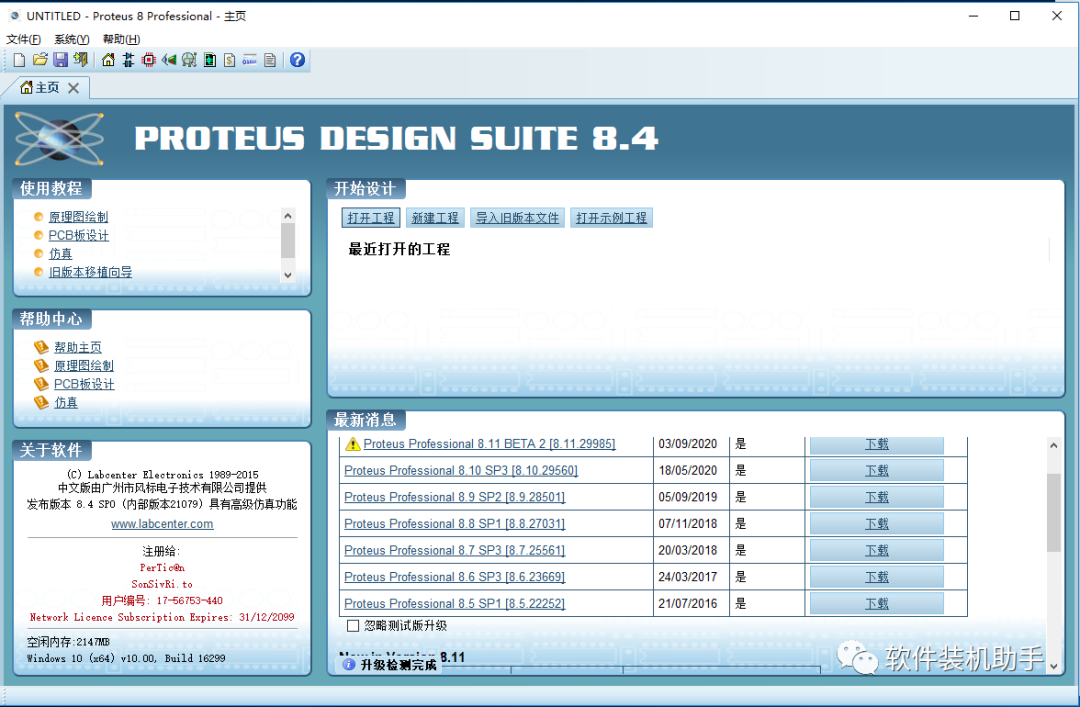Open the 原理图绘制 tutorial link
Screen dimensions: 1080x707
pyautogui.click(x=79, y=217)
